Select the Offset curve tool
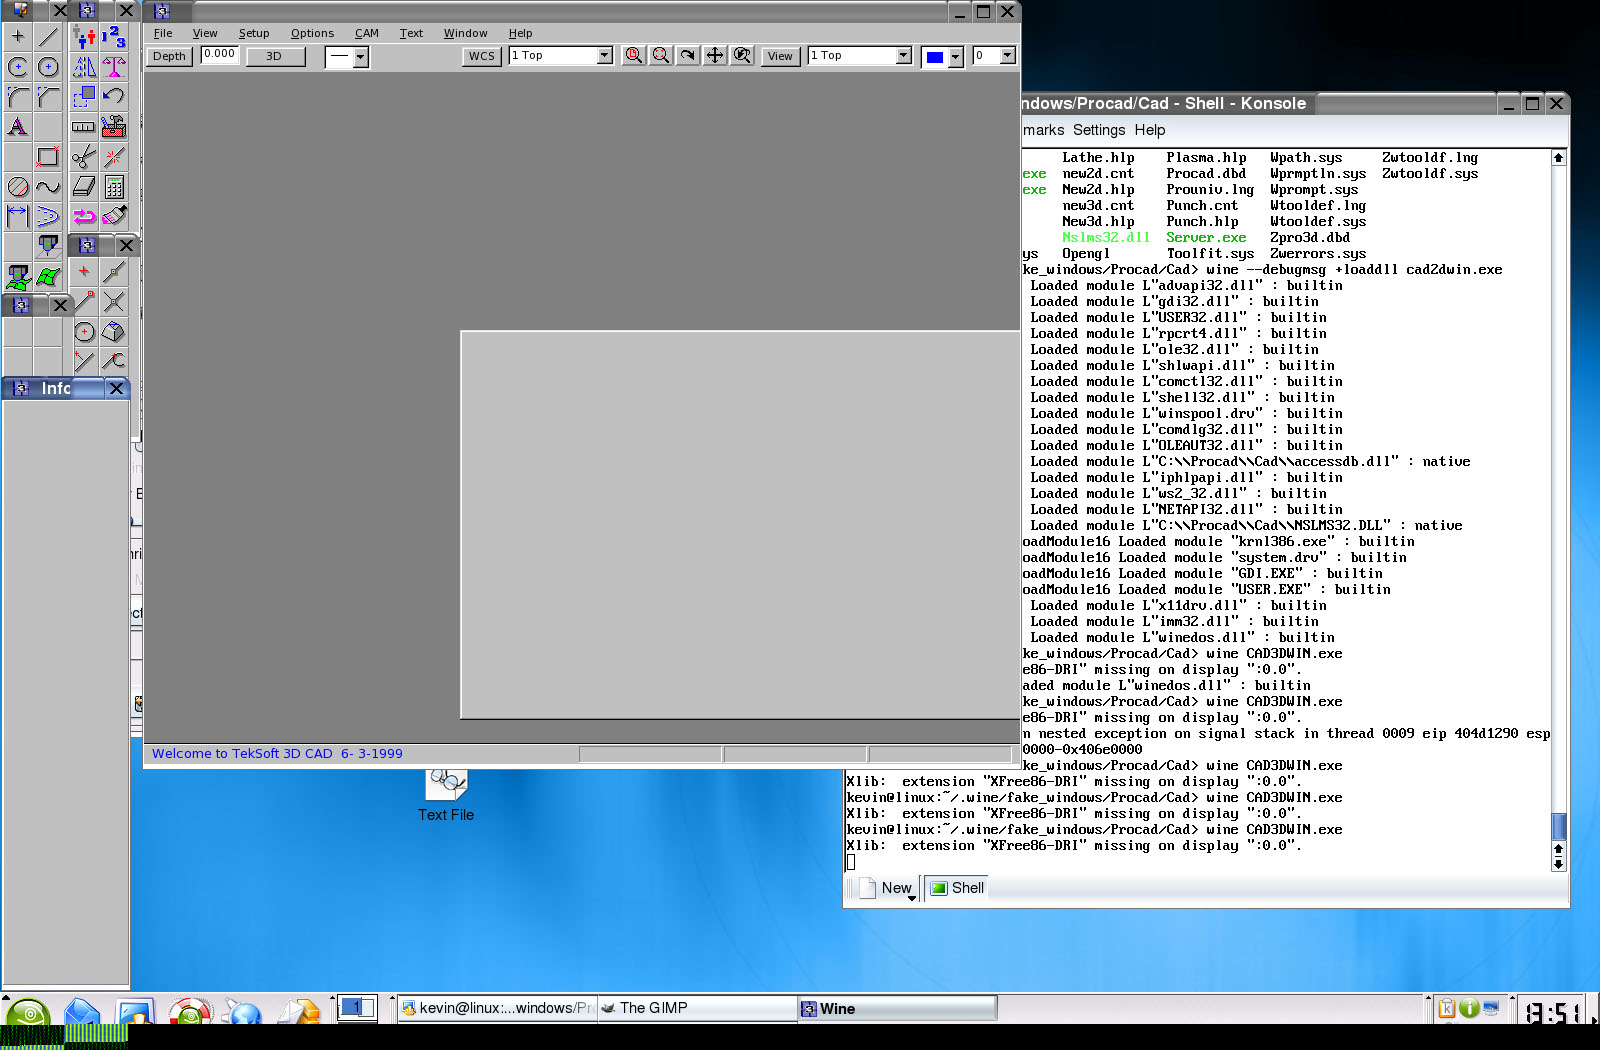This screenshot has height=1050, width=1600. point(48,216)
